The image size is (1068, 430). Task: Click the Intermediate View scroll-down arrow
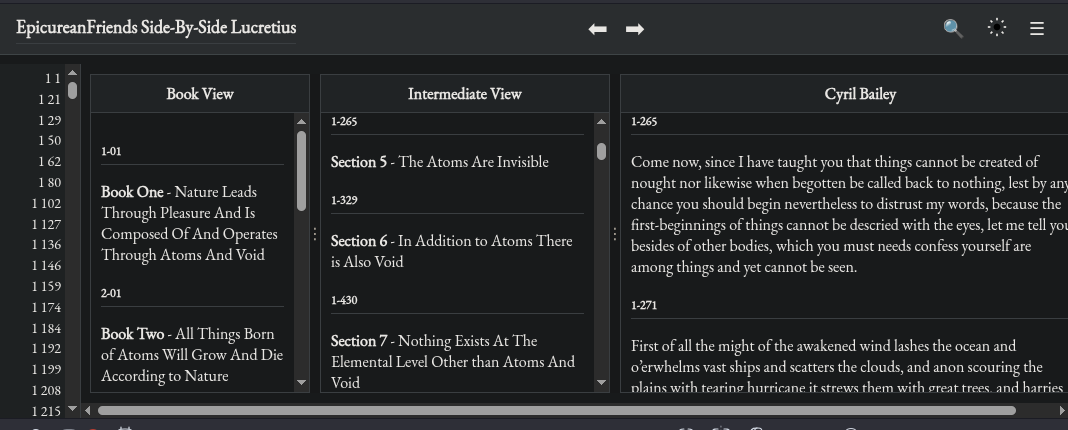click(601, 383)
